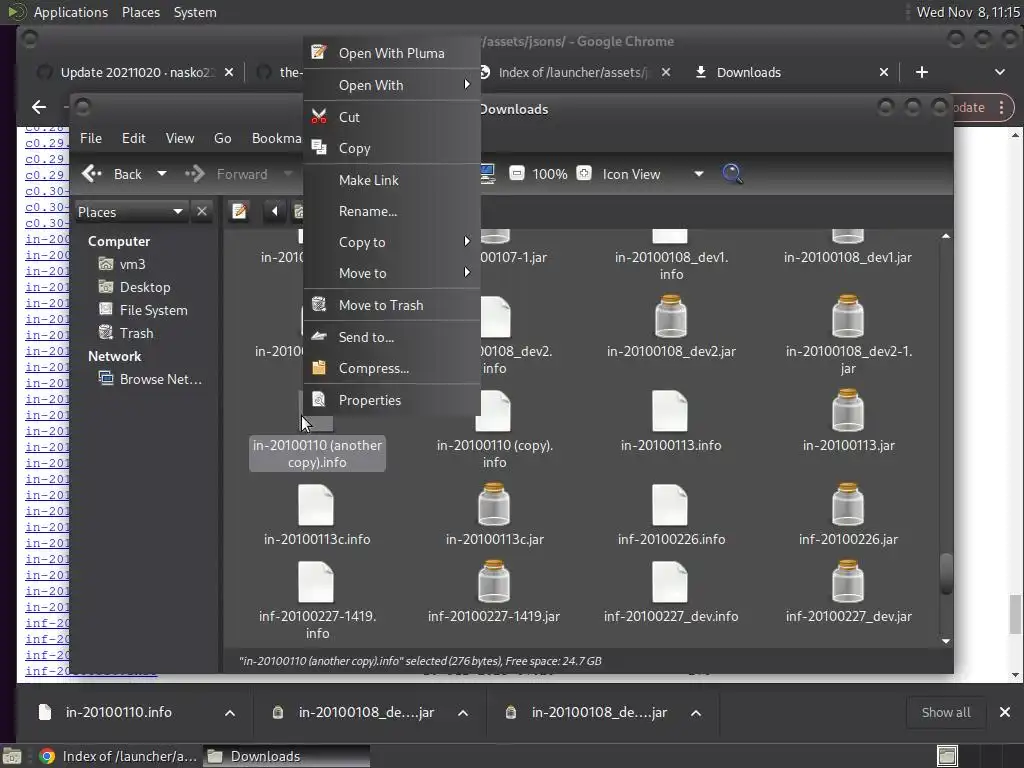Open the View menu in file manager
Viewport: 1024px width, 768px height.
[x=180, y=138]
